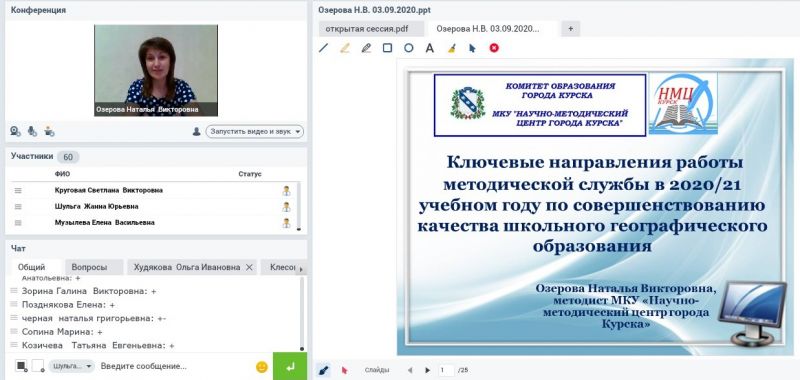Open white background color swatch
800x380 pixels.
tap(38, 366)
